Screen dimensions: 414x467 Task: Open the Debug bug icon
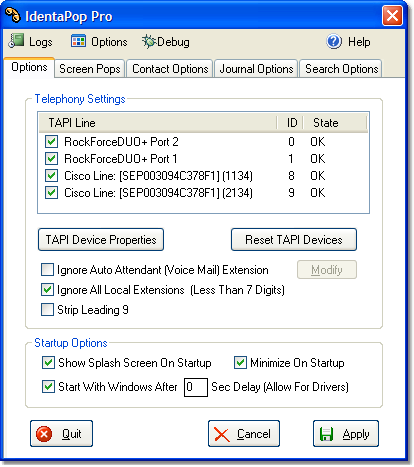coord(149,41)
